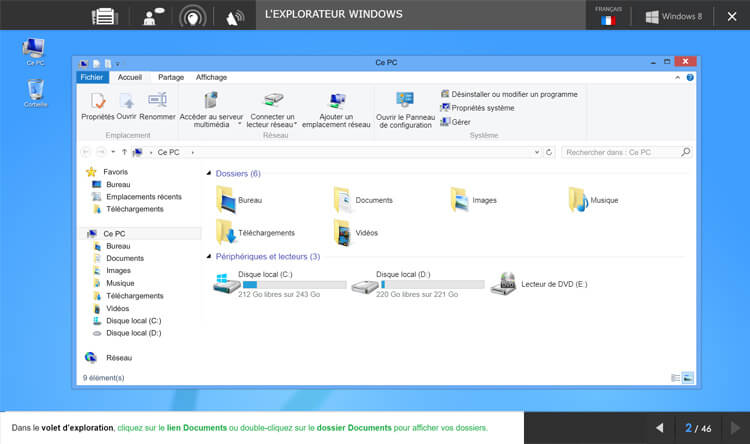750x444 pixels.
Task: Open the Corbeille recycle bin icon
Action: coord(35,93)
